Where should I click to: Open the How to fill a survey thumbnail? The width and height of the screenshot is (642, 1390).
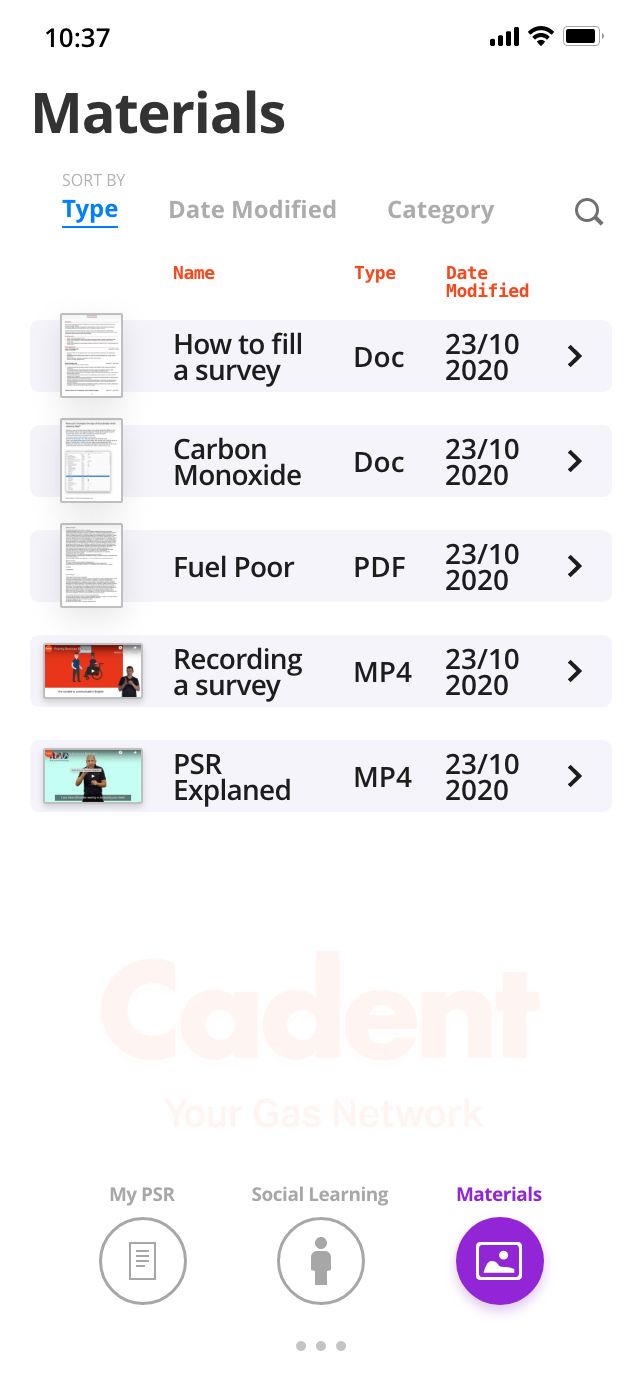click(x=91, y=356)
